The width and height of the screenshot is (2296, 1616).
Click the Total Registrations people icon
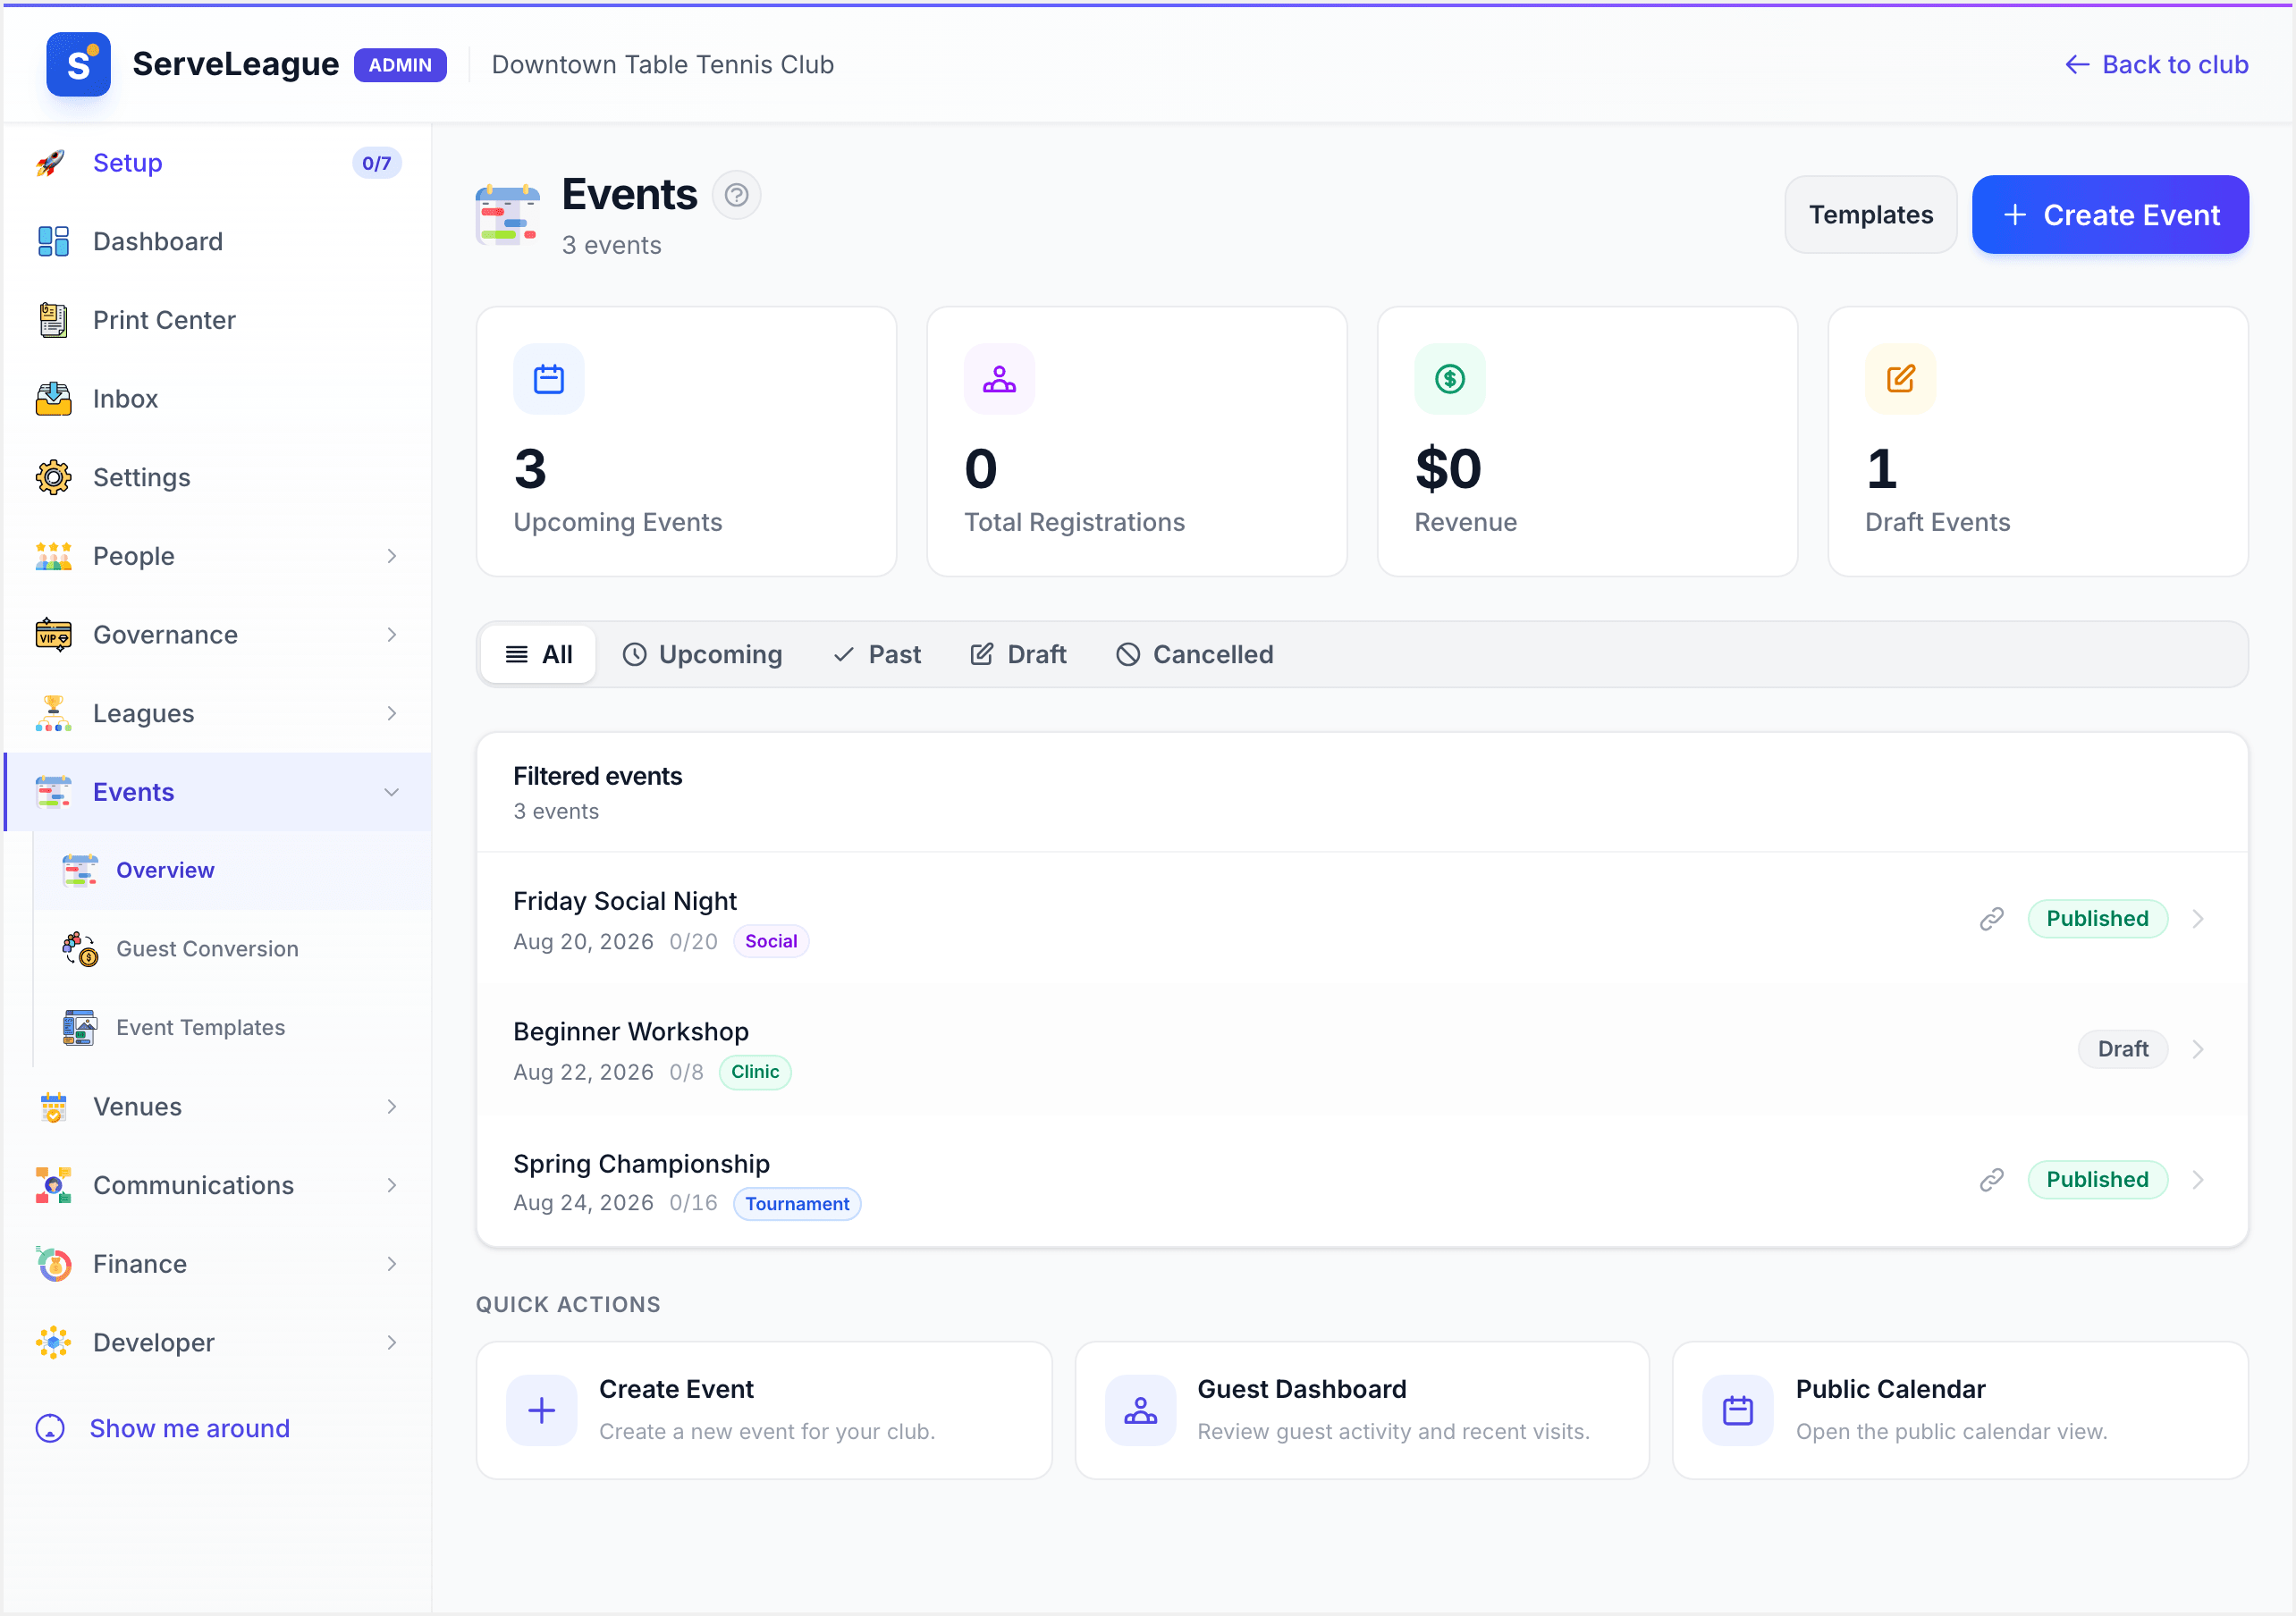[x=999, y=379]
